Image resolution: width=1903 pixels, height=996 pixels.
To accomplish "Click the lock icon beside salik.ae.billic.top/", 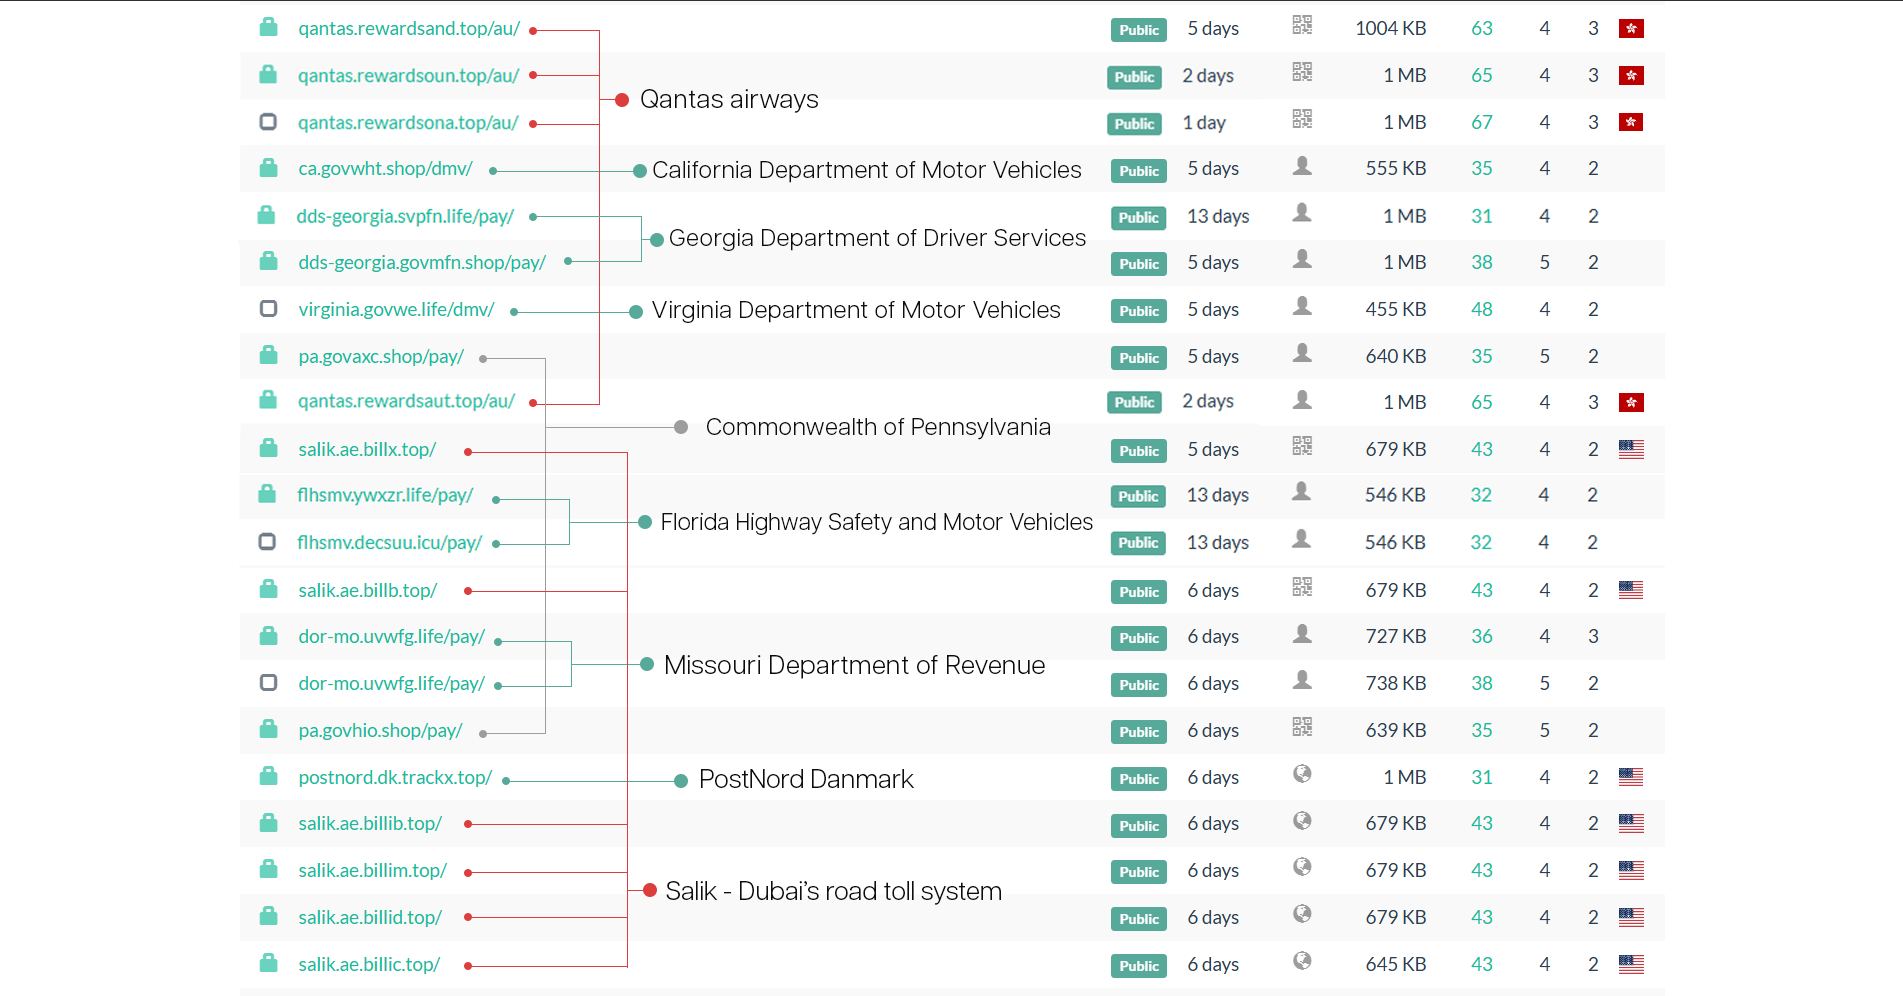I will [x=268, y=962].
